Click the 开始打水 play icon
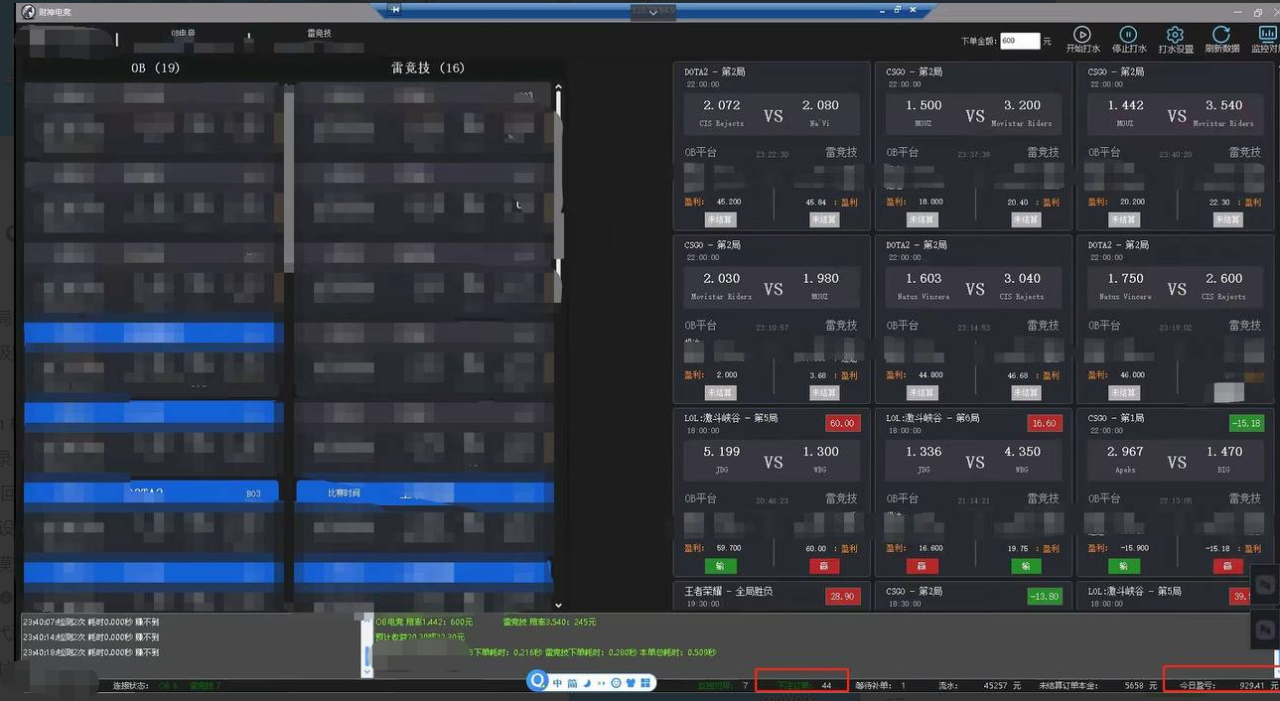The width and height of the screenshot is (1280, 701). [x=1082, y=35]
